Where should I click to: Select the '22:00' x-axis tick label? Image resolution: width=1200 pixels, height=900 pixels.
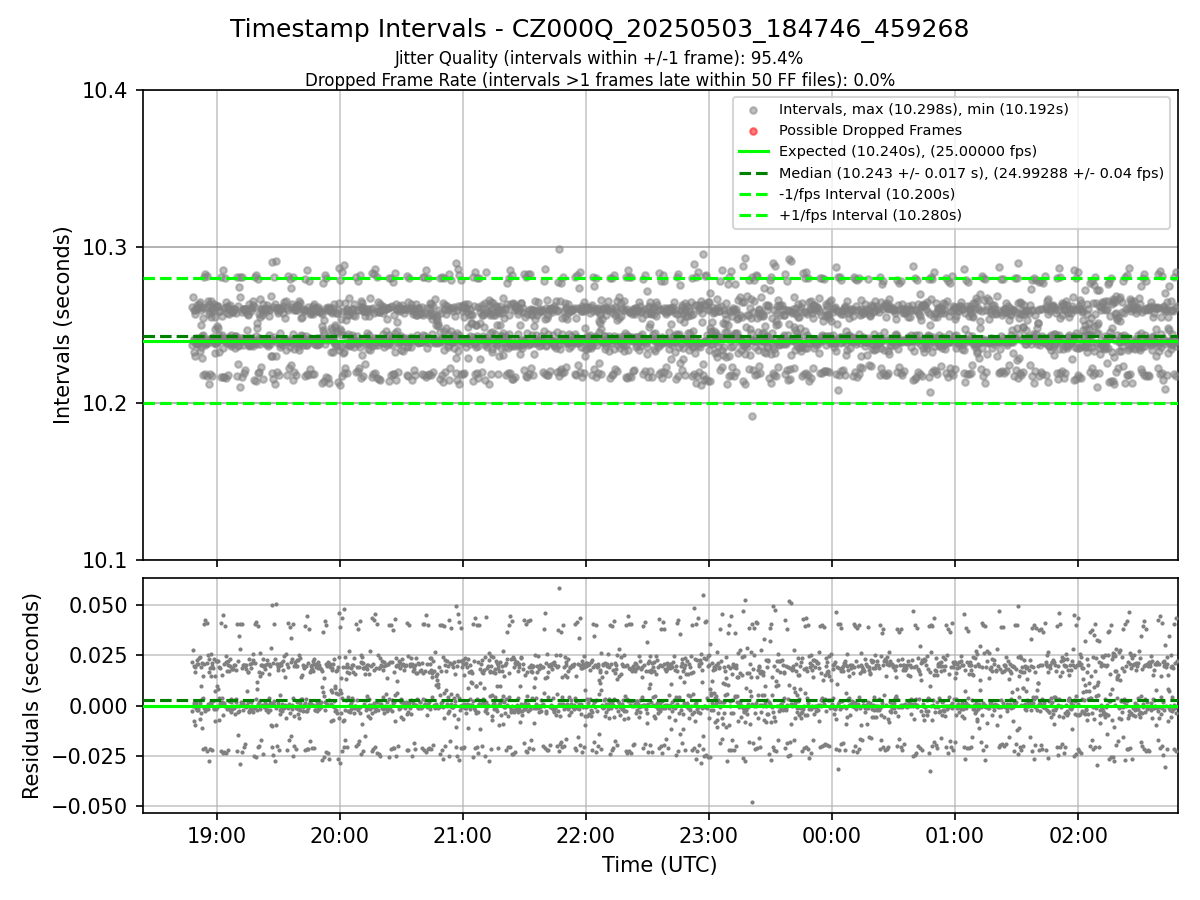(x=586, y=835)
